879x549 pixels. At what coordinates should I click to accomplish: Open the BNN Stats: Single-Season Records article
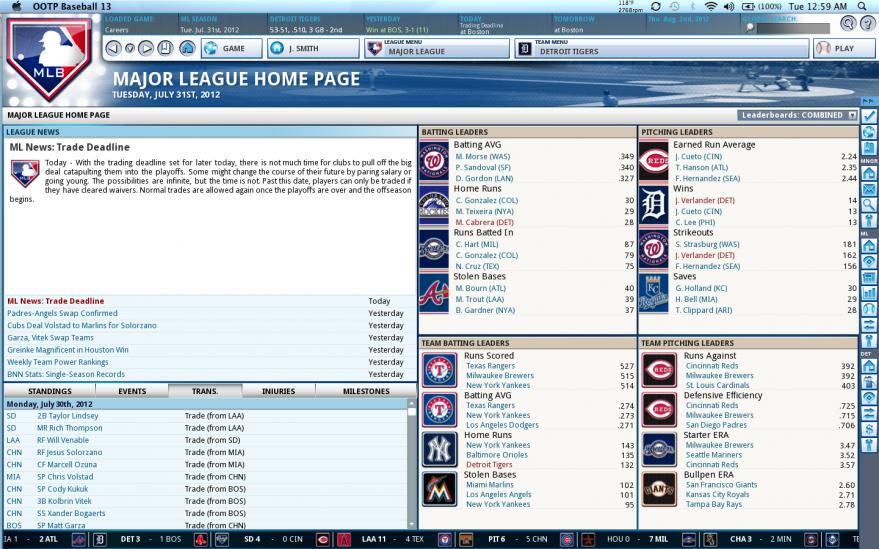(66, 374)
